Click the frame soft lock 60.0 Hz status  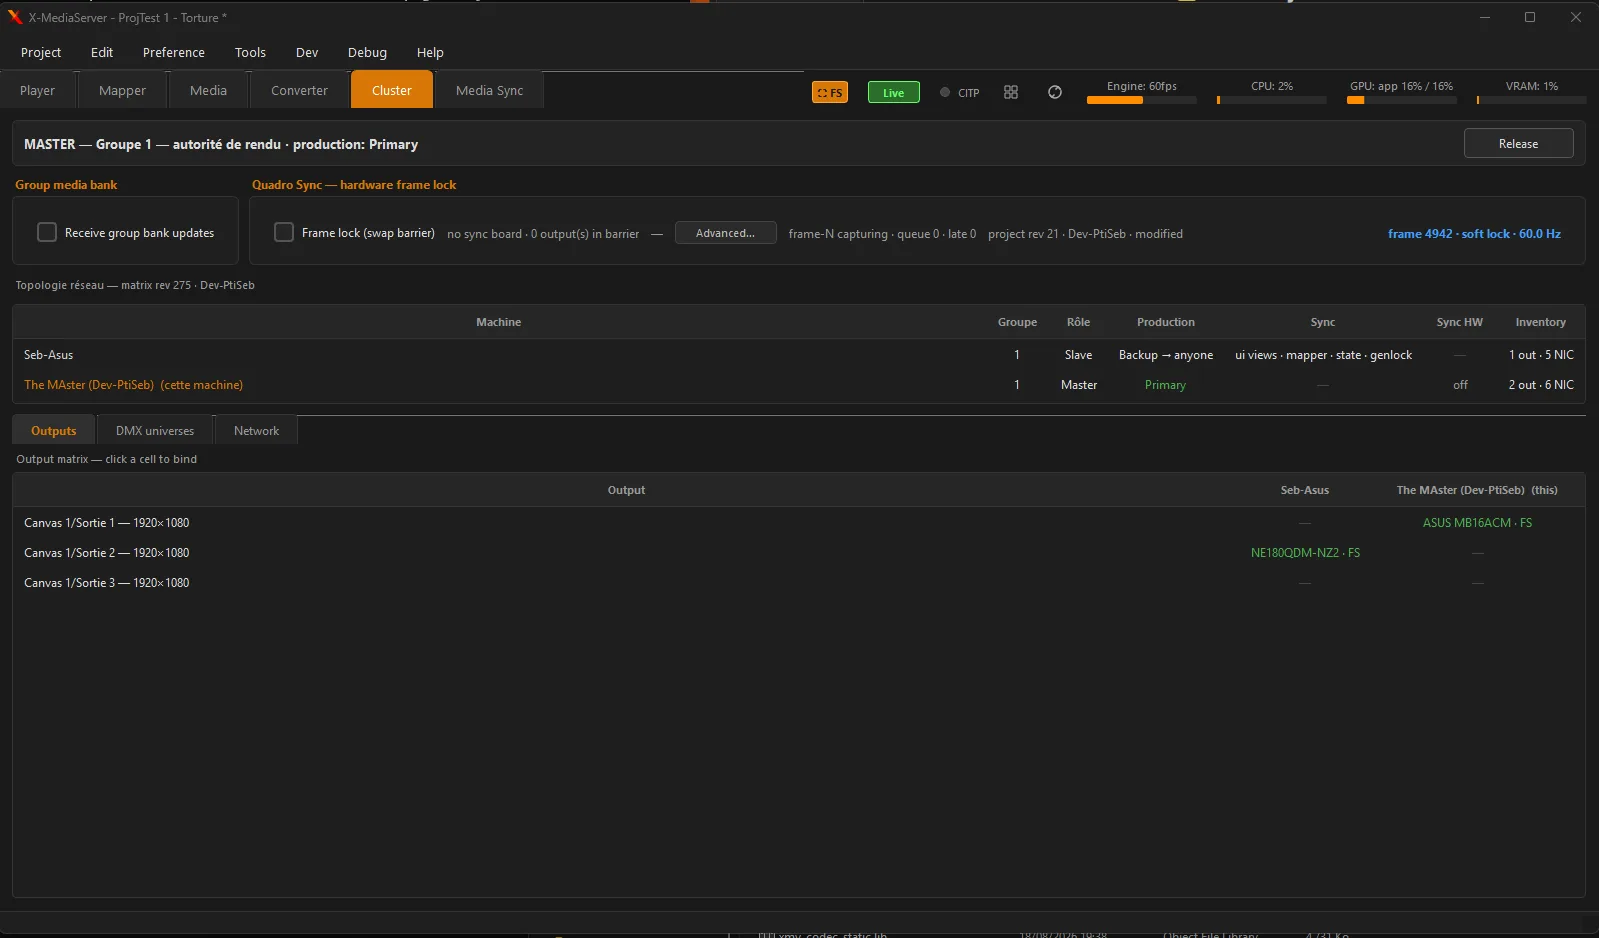[x=1474, y=234]
